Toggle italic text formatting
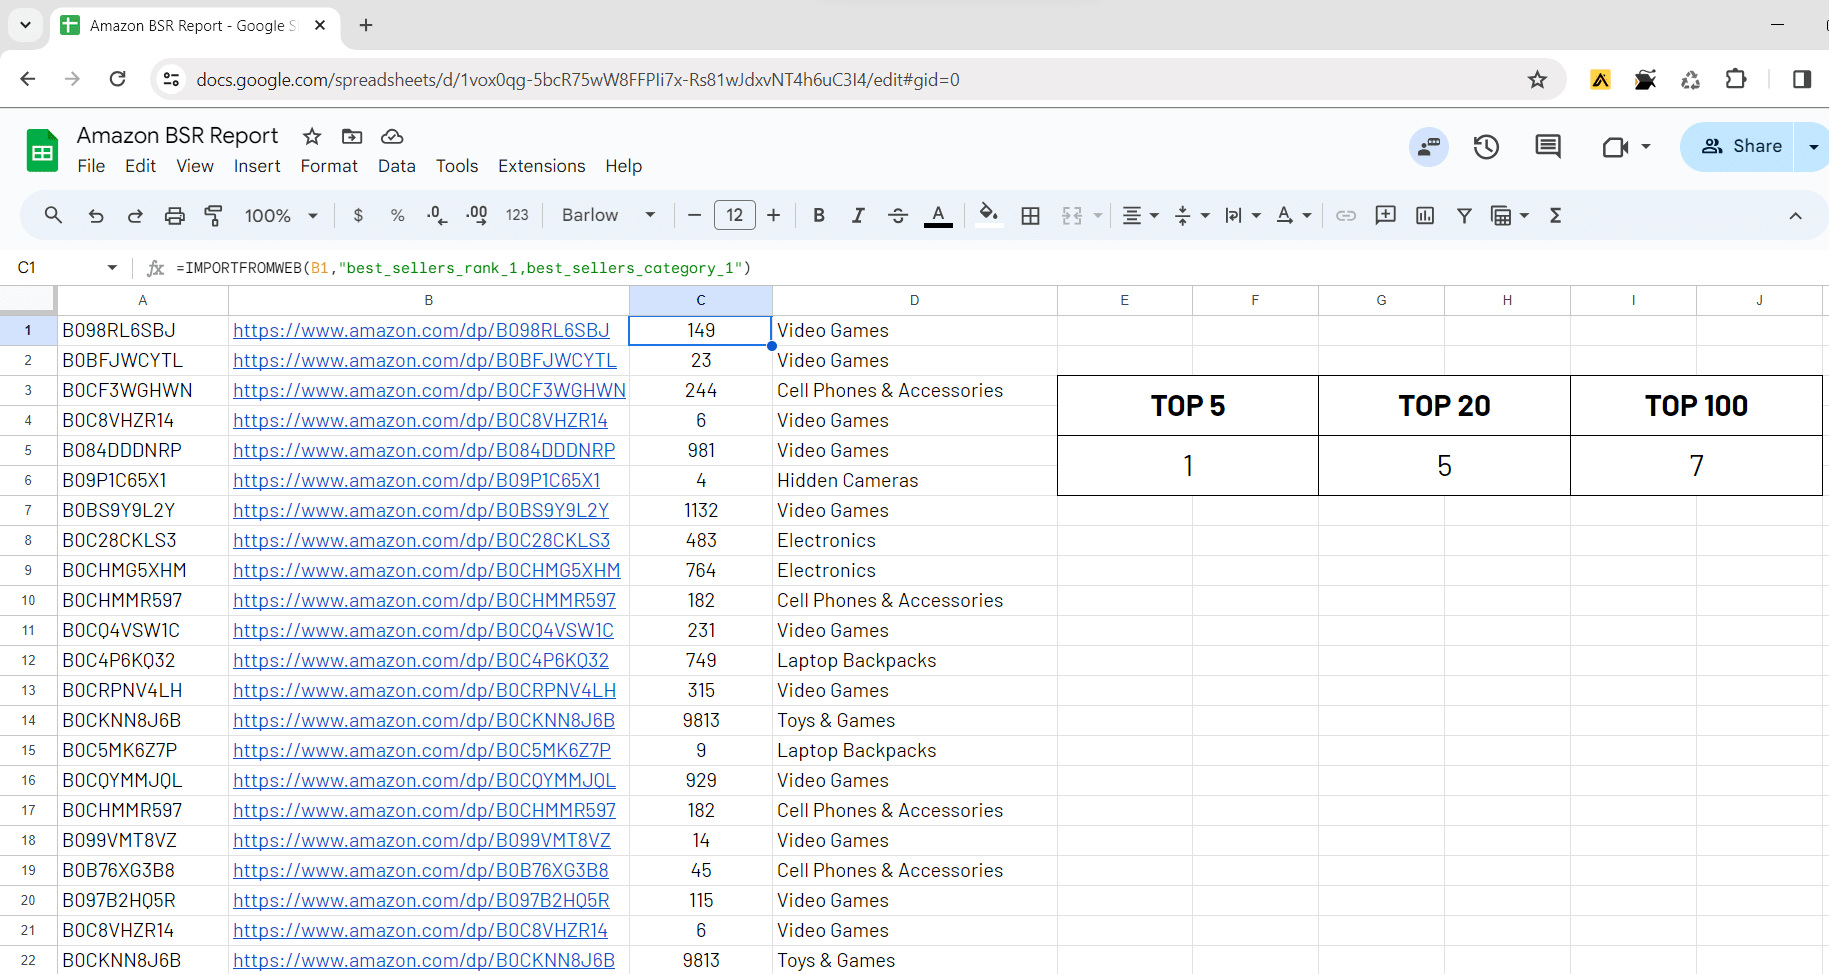 (857, 215)
